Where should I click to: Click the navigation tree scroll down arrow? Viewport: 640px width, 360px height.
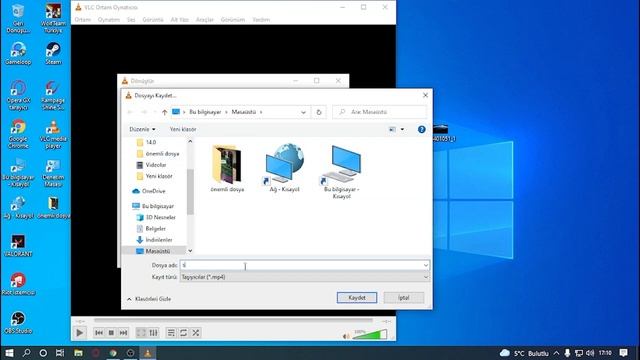[x=190, y=251]
